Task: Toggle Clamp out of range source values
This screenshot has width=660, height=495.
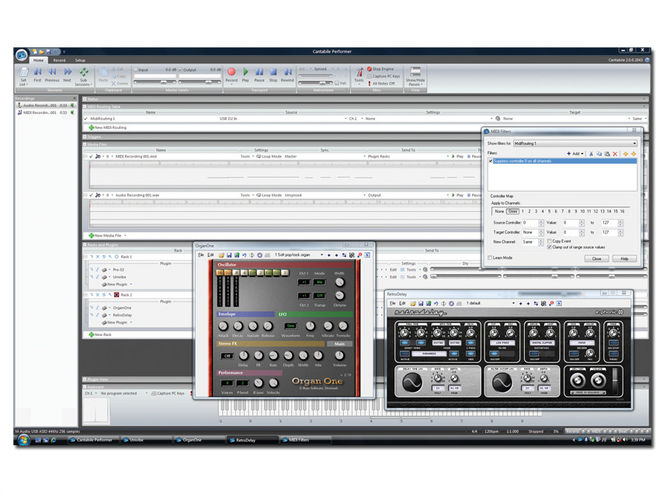Action: click(x=549, y=247)
